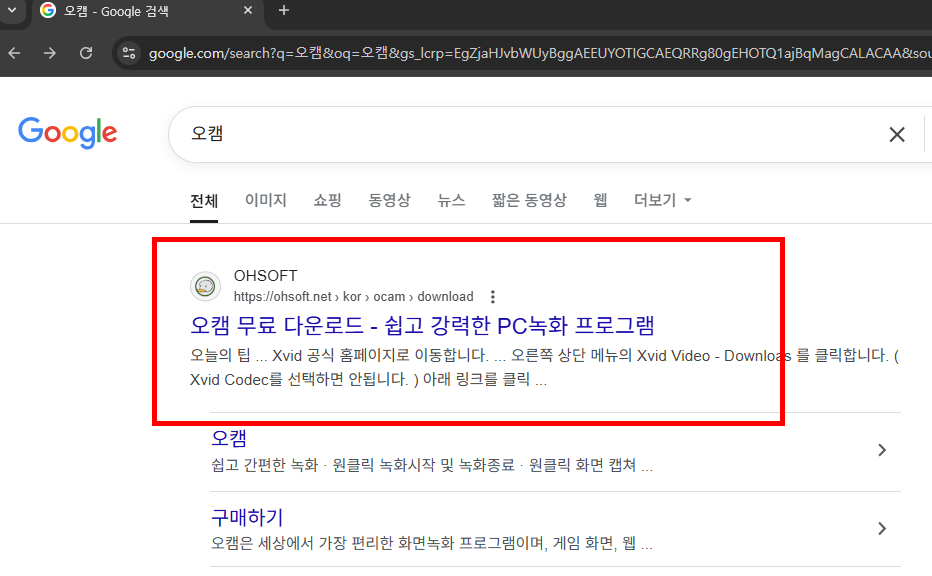Viewport: 932px width, 576px height.
Task: Open site permissions via the tune icon
Action: (x=130, y=53)
